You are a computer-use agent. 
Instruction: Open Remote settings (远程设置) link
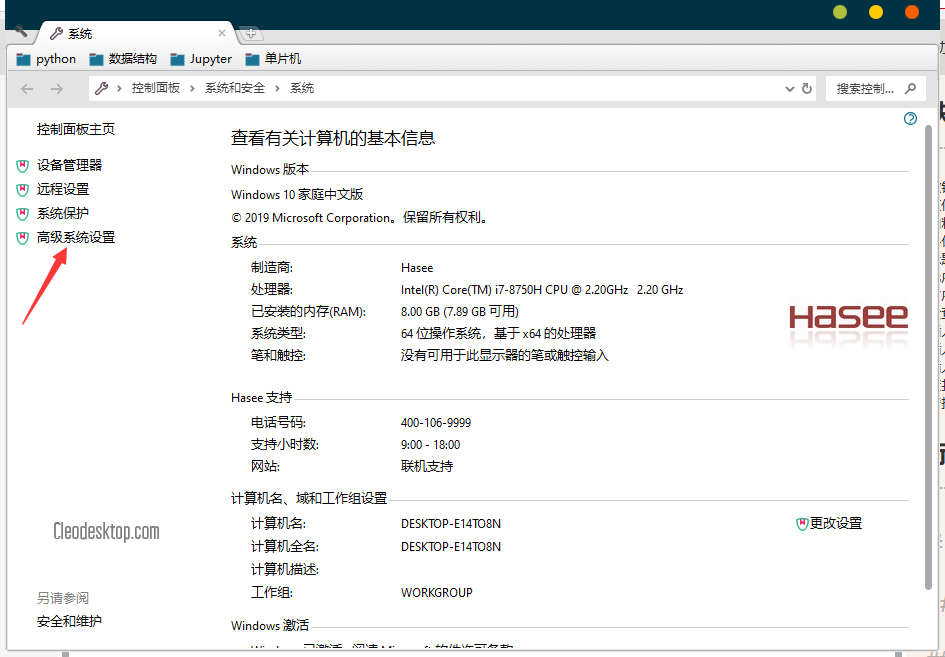pos(63,189)
